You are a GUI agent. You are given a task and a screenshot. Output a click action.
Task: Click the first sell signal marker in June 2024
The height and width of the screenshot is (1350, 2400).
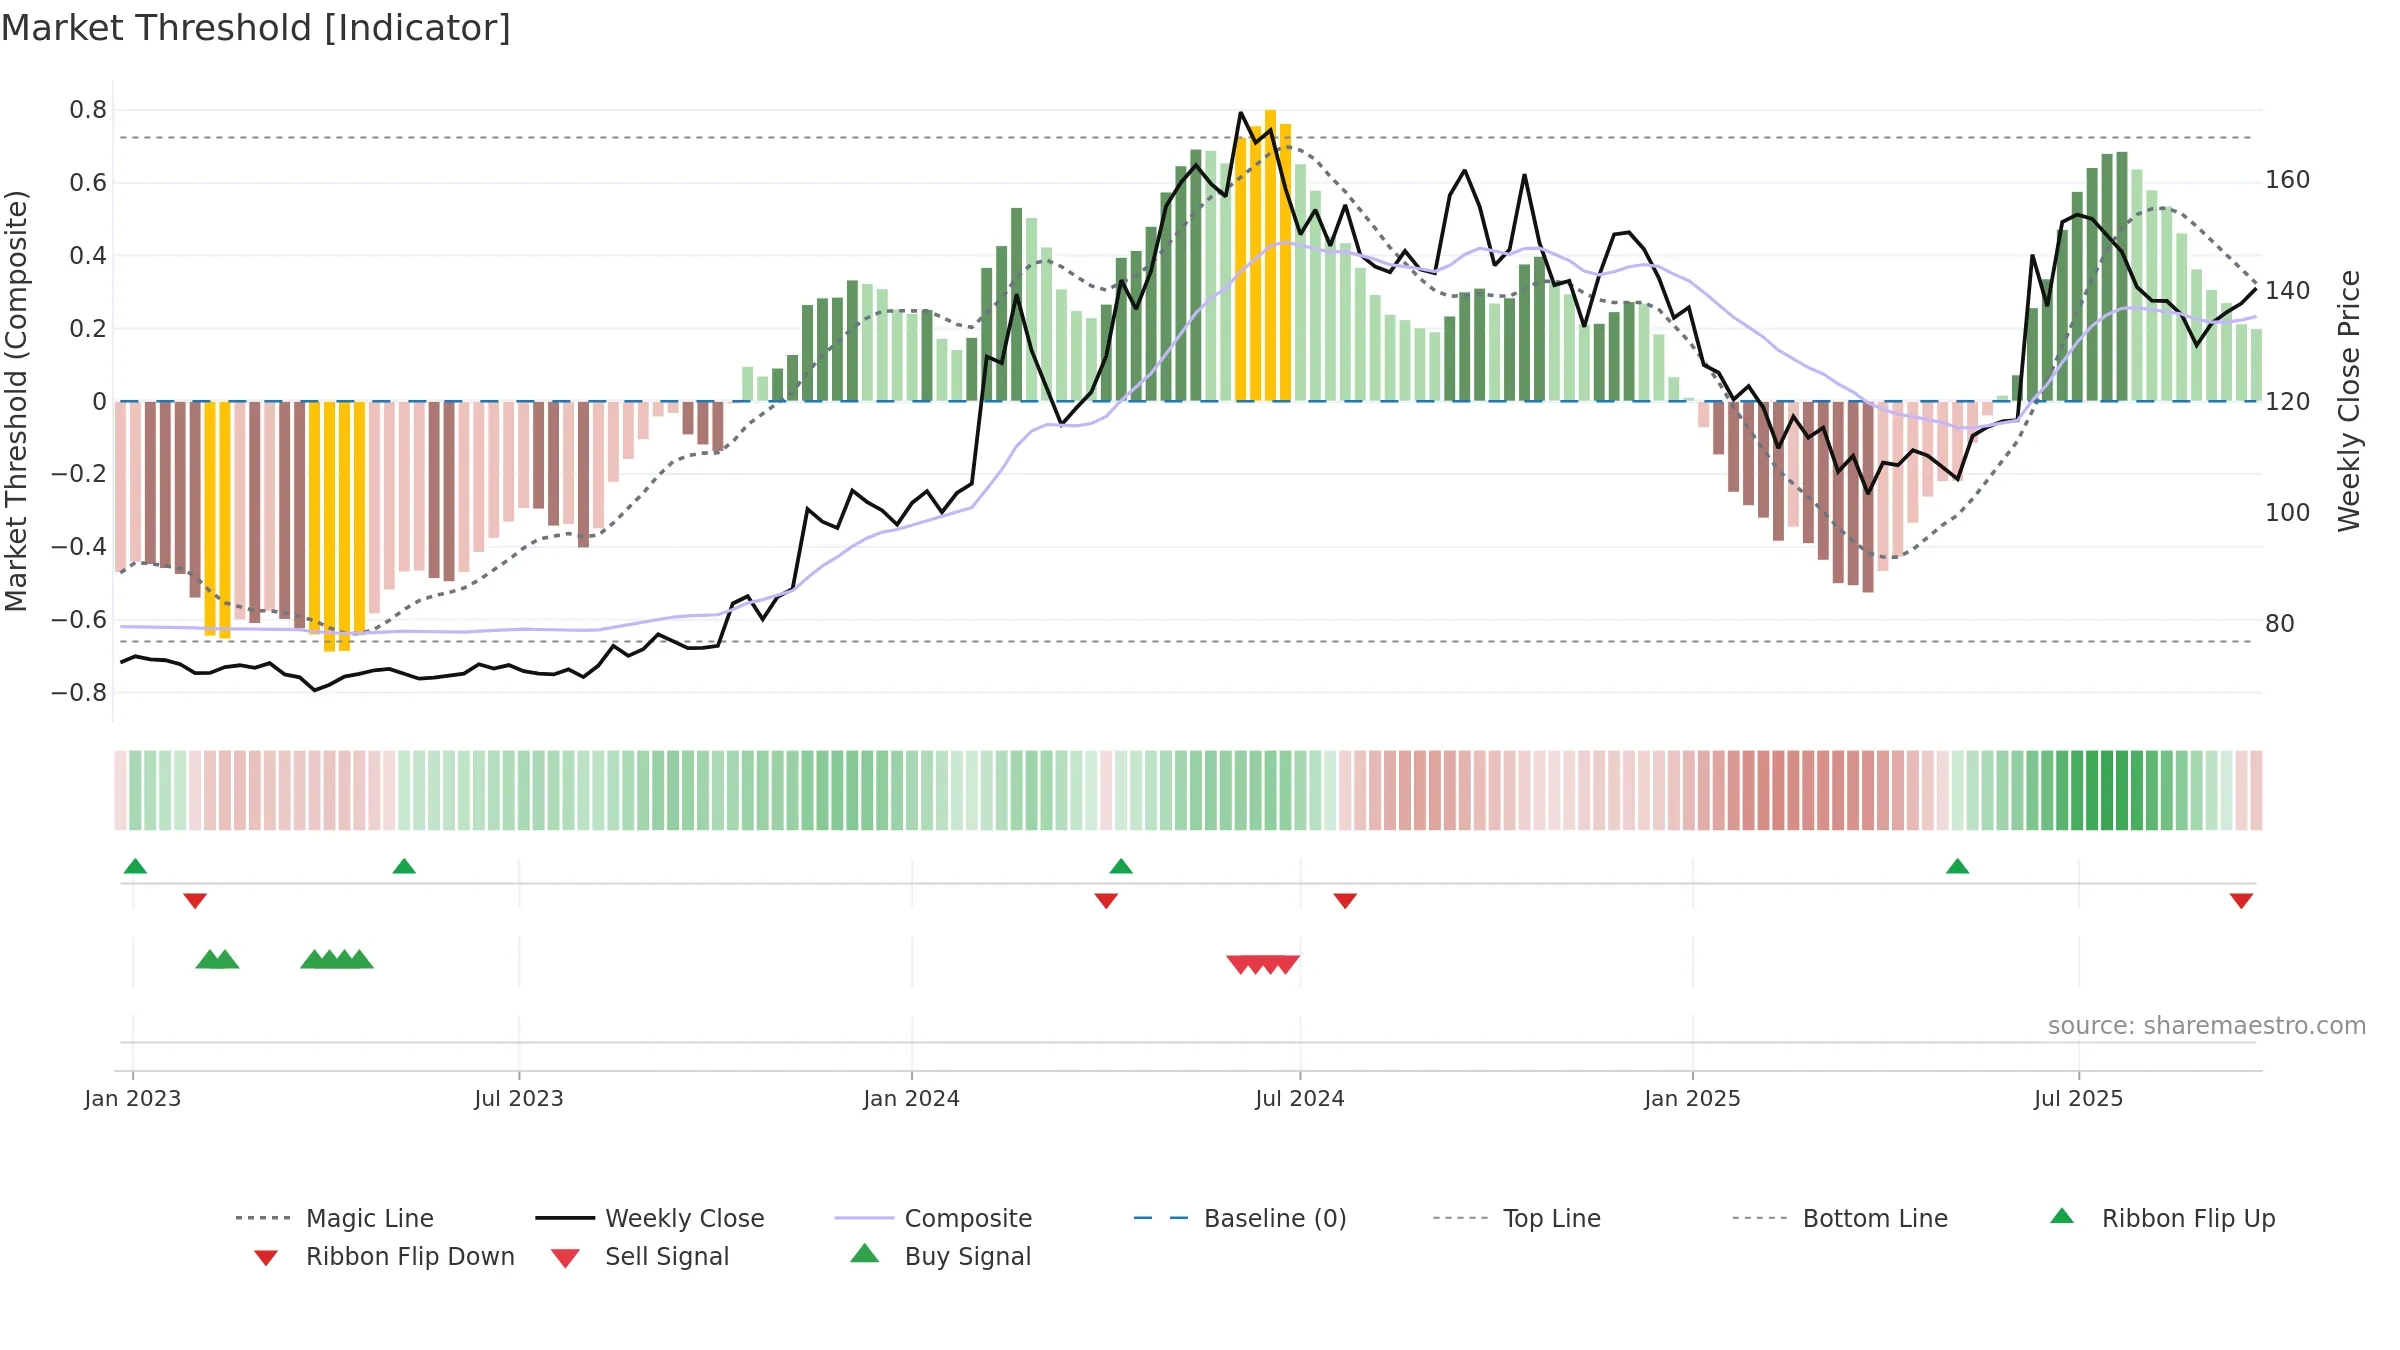pos(1240,965)
